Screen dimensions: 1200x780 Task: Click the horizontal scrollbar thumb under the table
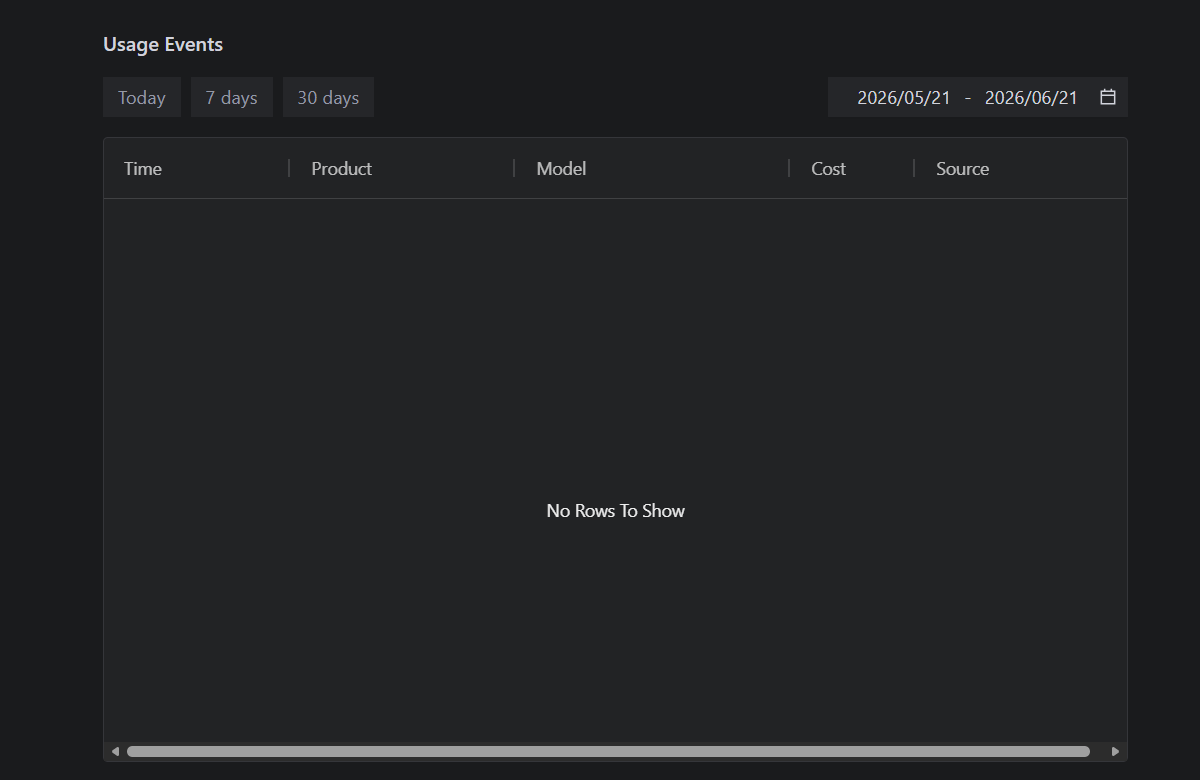608,751
